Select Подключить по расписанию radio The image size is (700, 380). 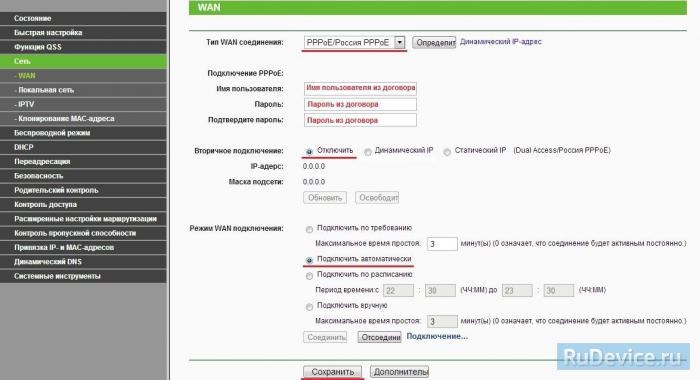(309, 276)
